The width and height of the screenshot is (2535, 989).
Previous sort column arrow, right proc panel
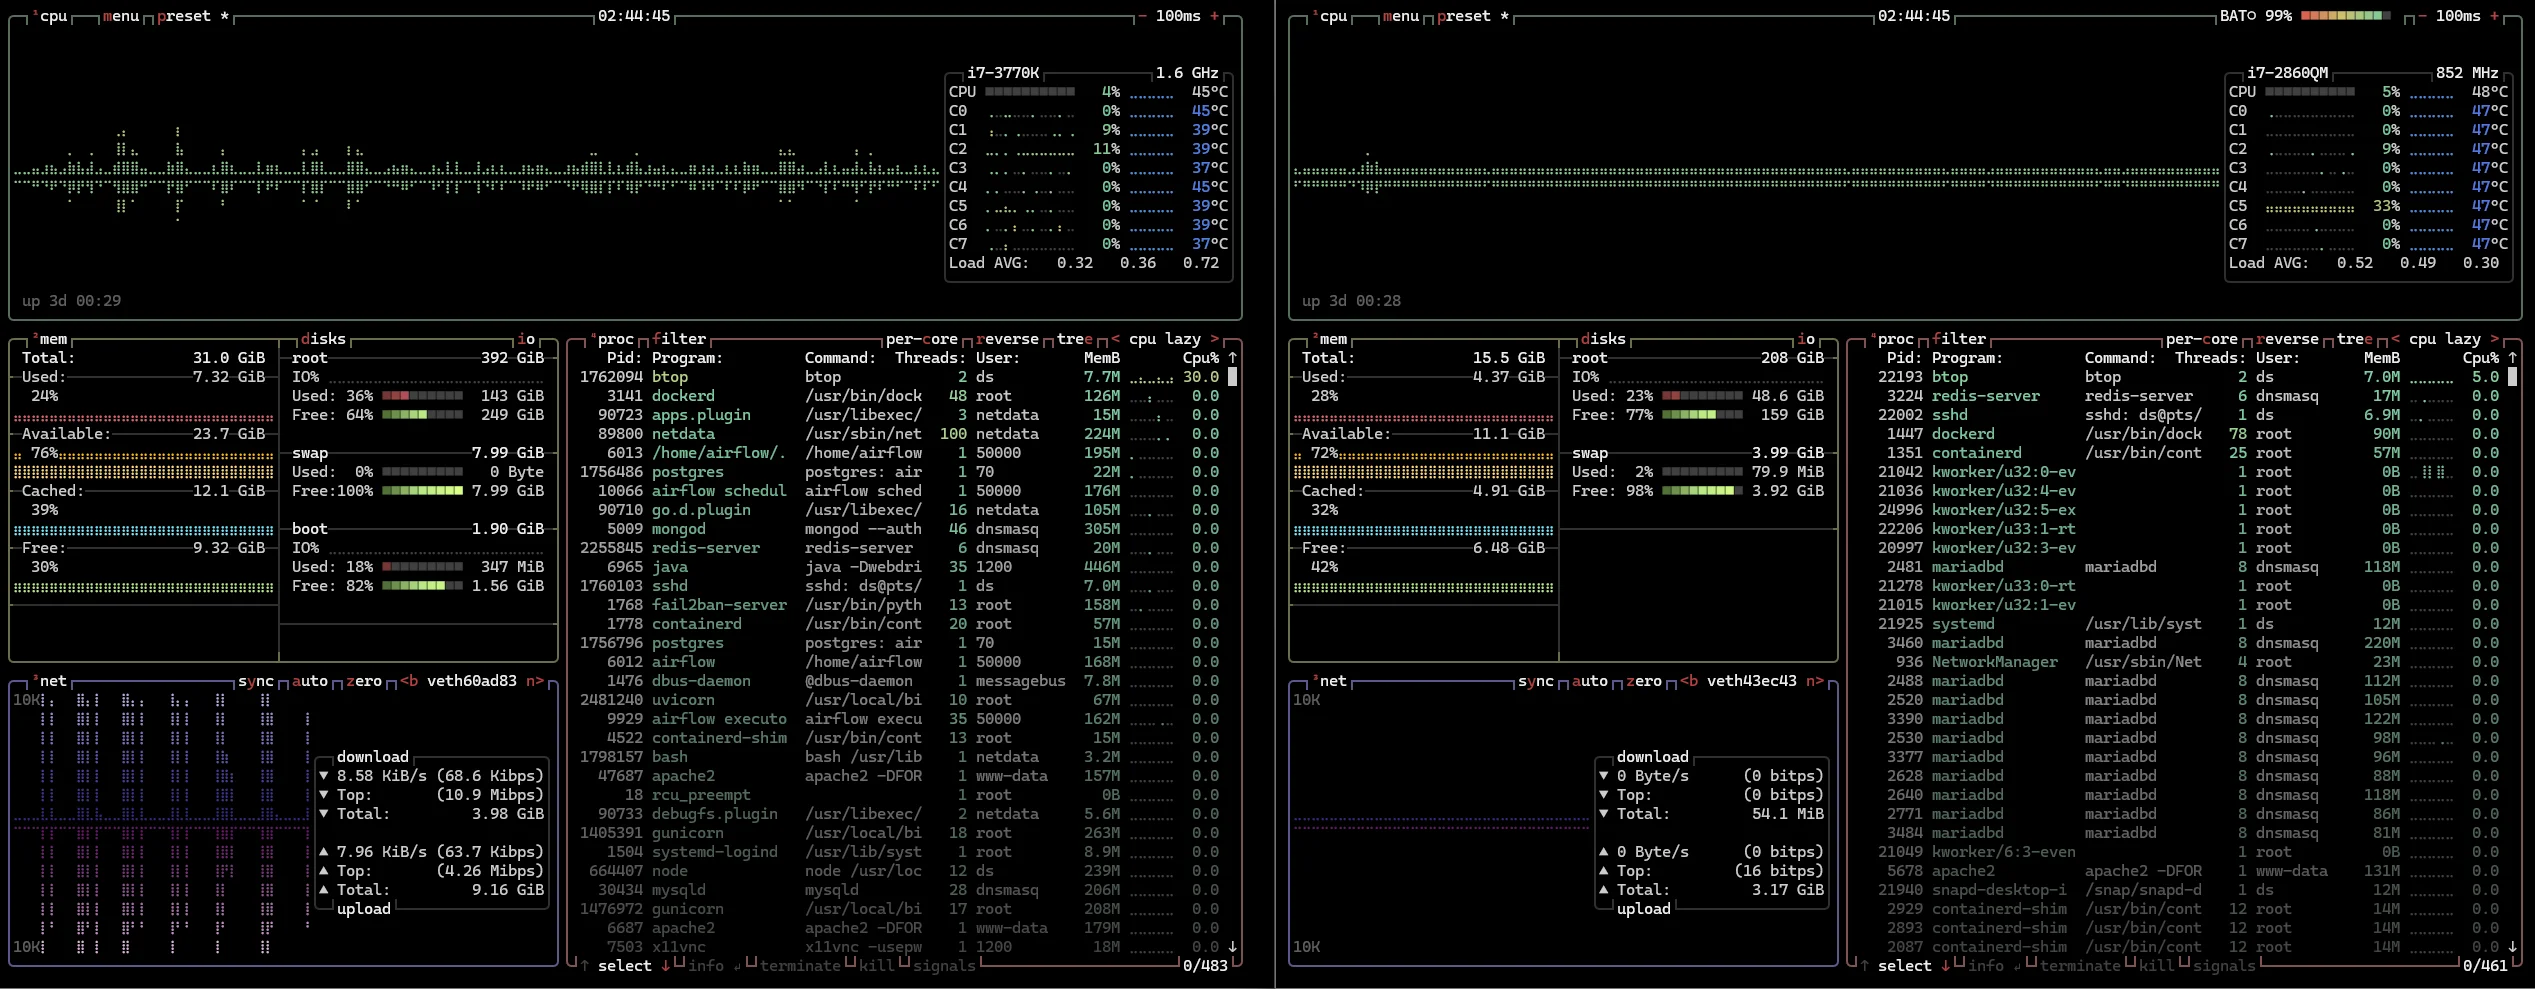point(2396,339)
